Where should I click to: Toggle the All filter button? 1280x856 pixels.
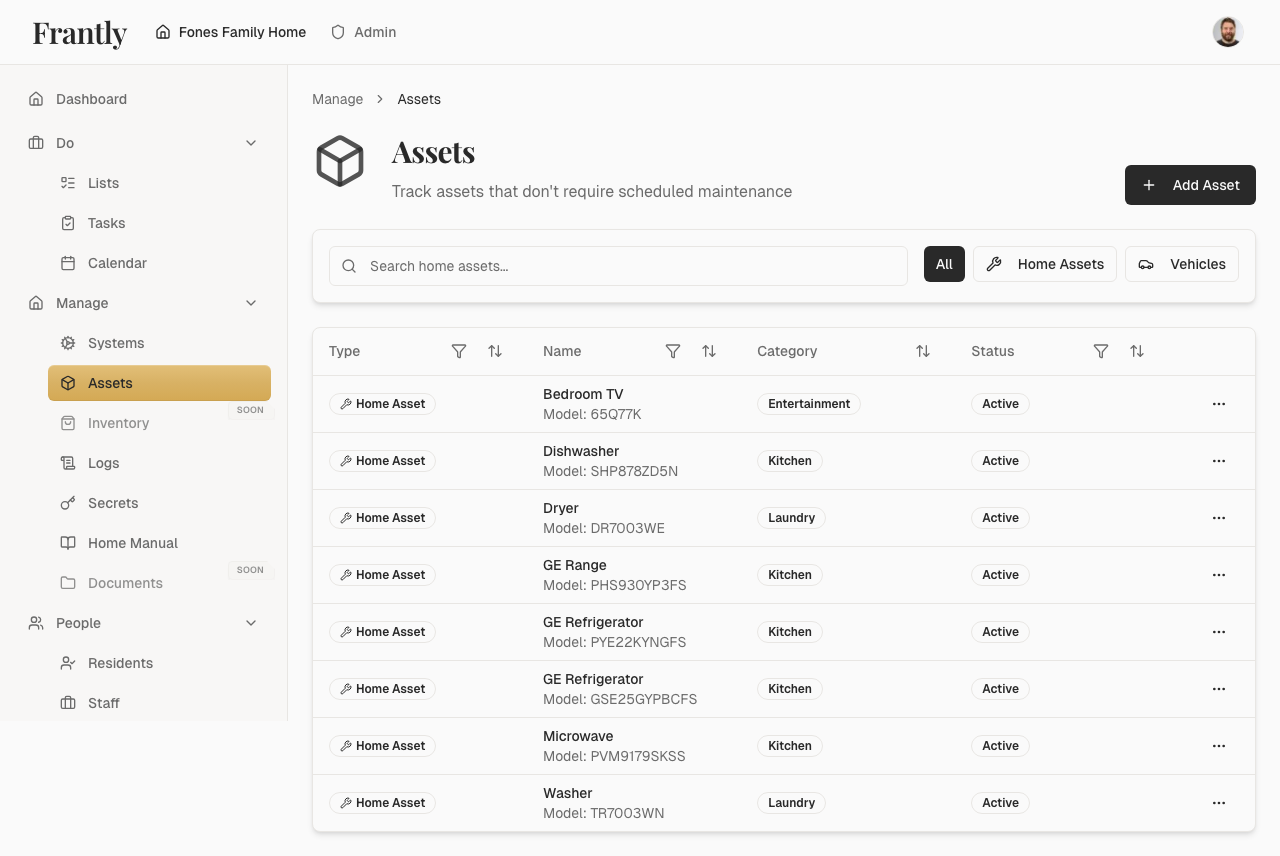[x=944, y=264]
